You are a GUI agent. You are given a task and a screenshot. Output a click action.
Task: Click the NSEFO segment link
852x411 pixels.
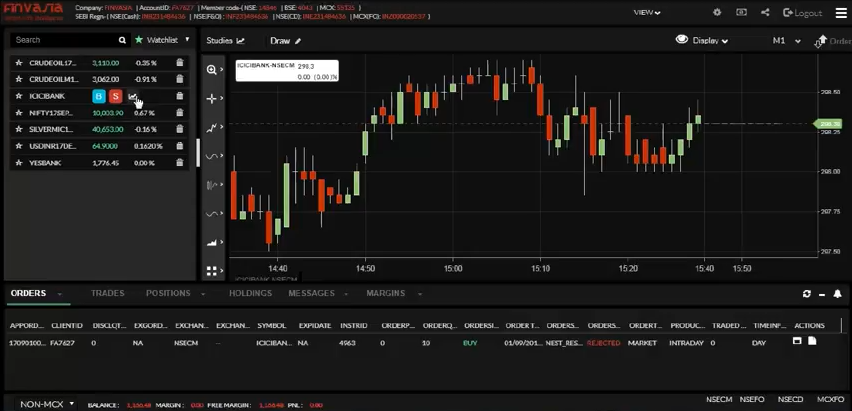coord(752,400)
